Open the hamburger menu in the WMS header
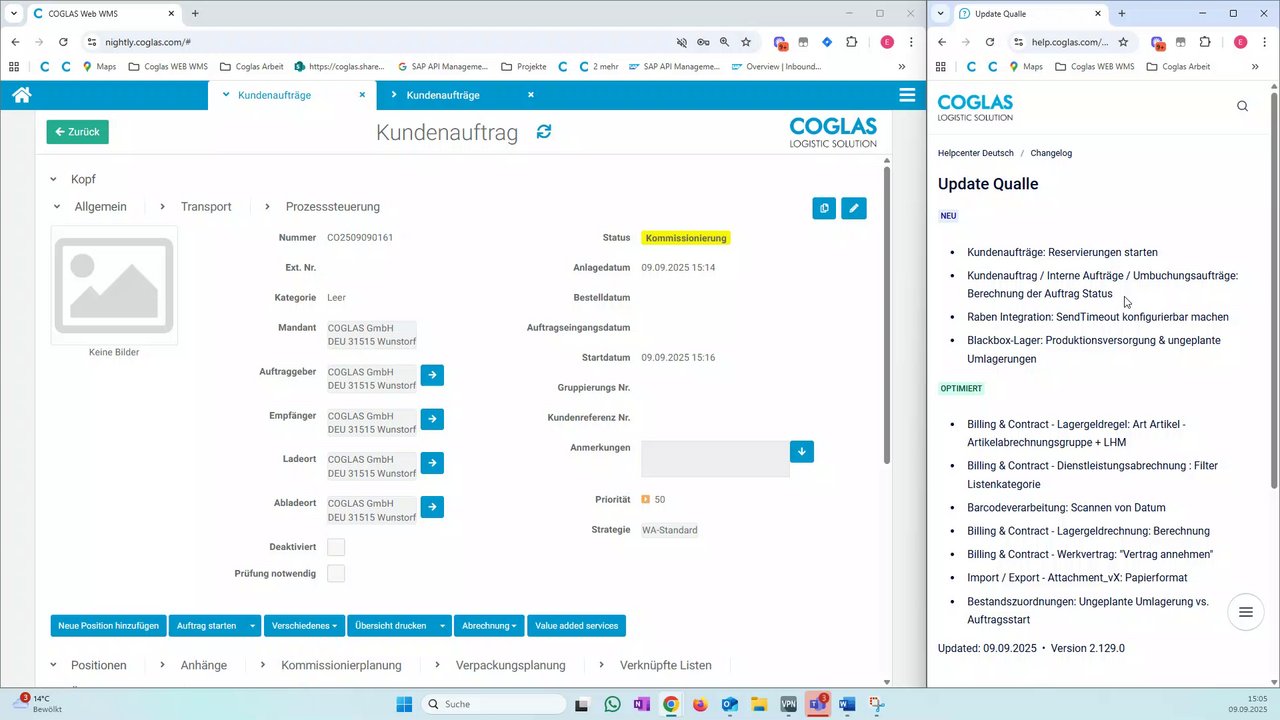 [x=907, y=95]
